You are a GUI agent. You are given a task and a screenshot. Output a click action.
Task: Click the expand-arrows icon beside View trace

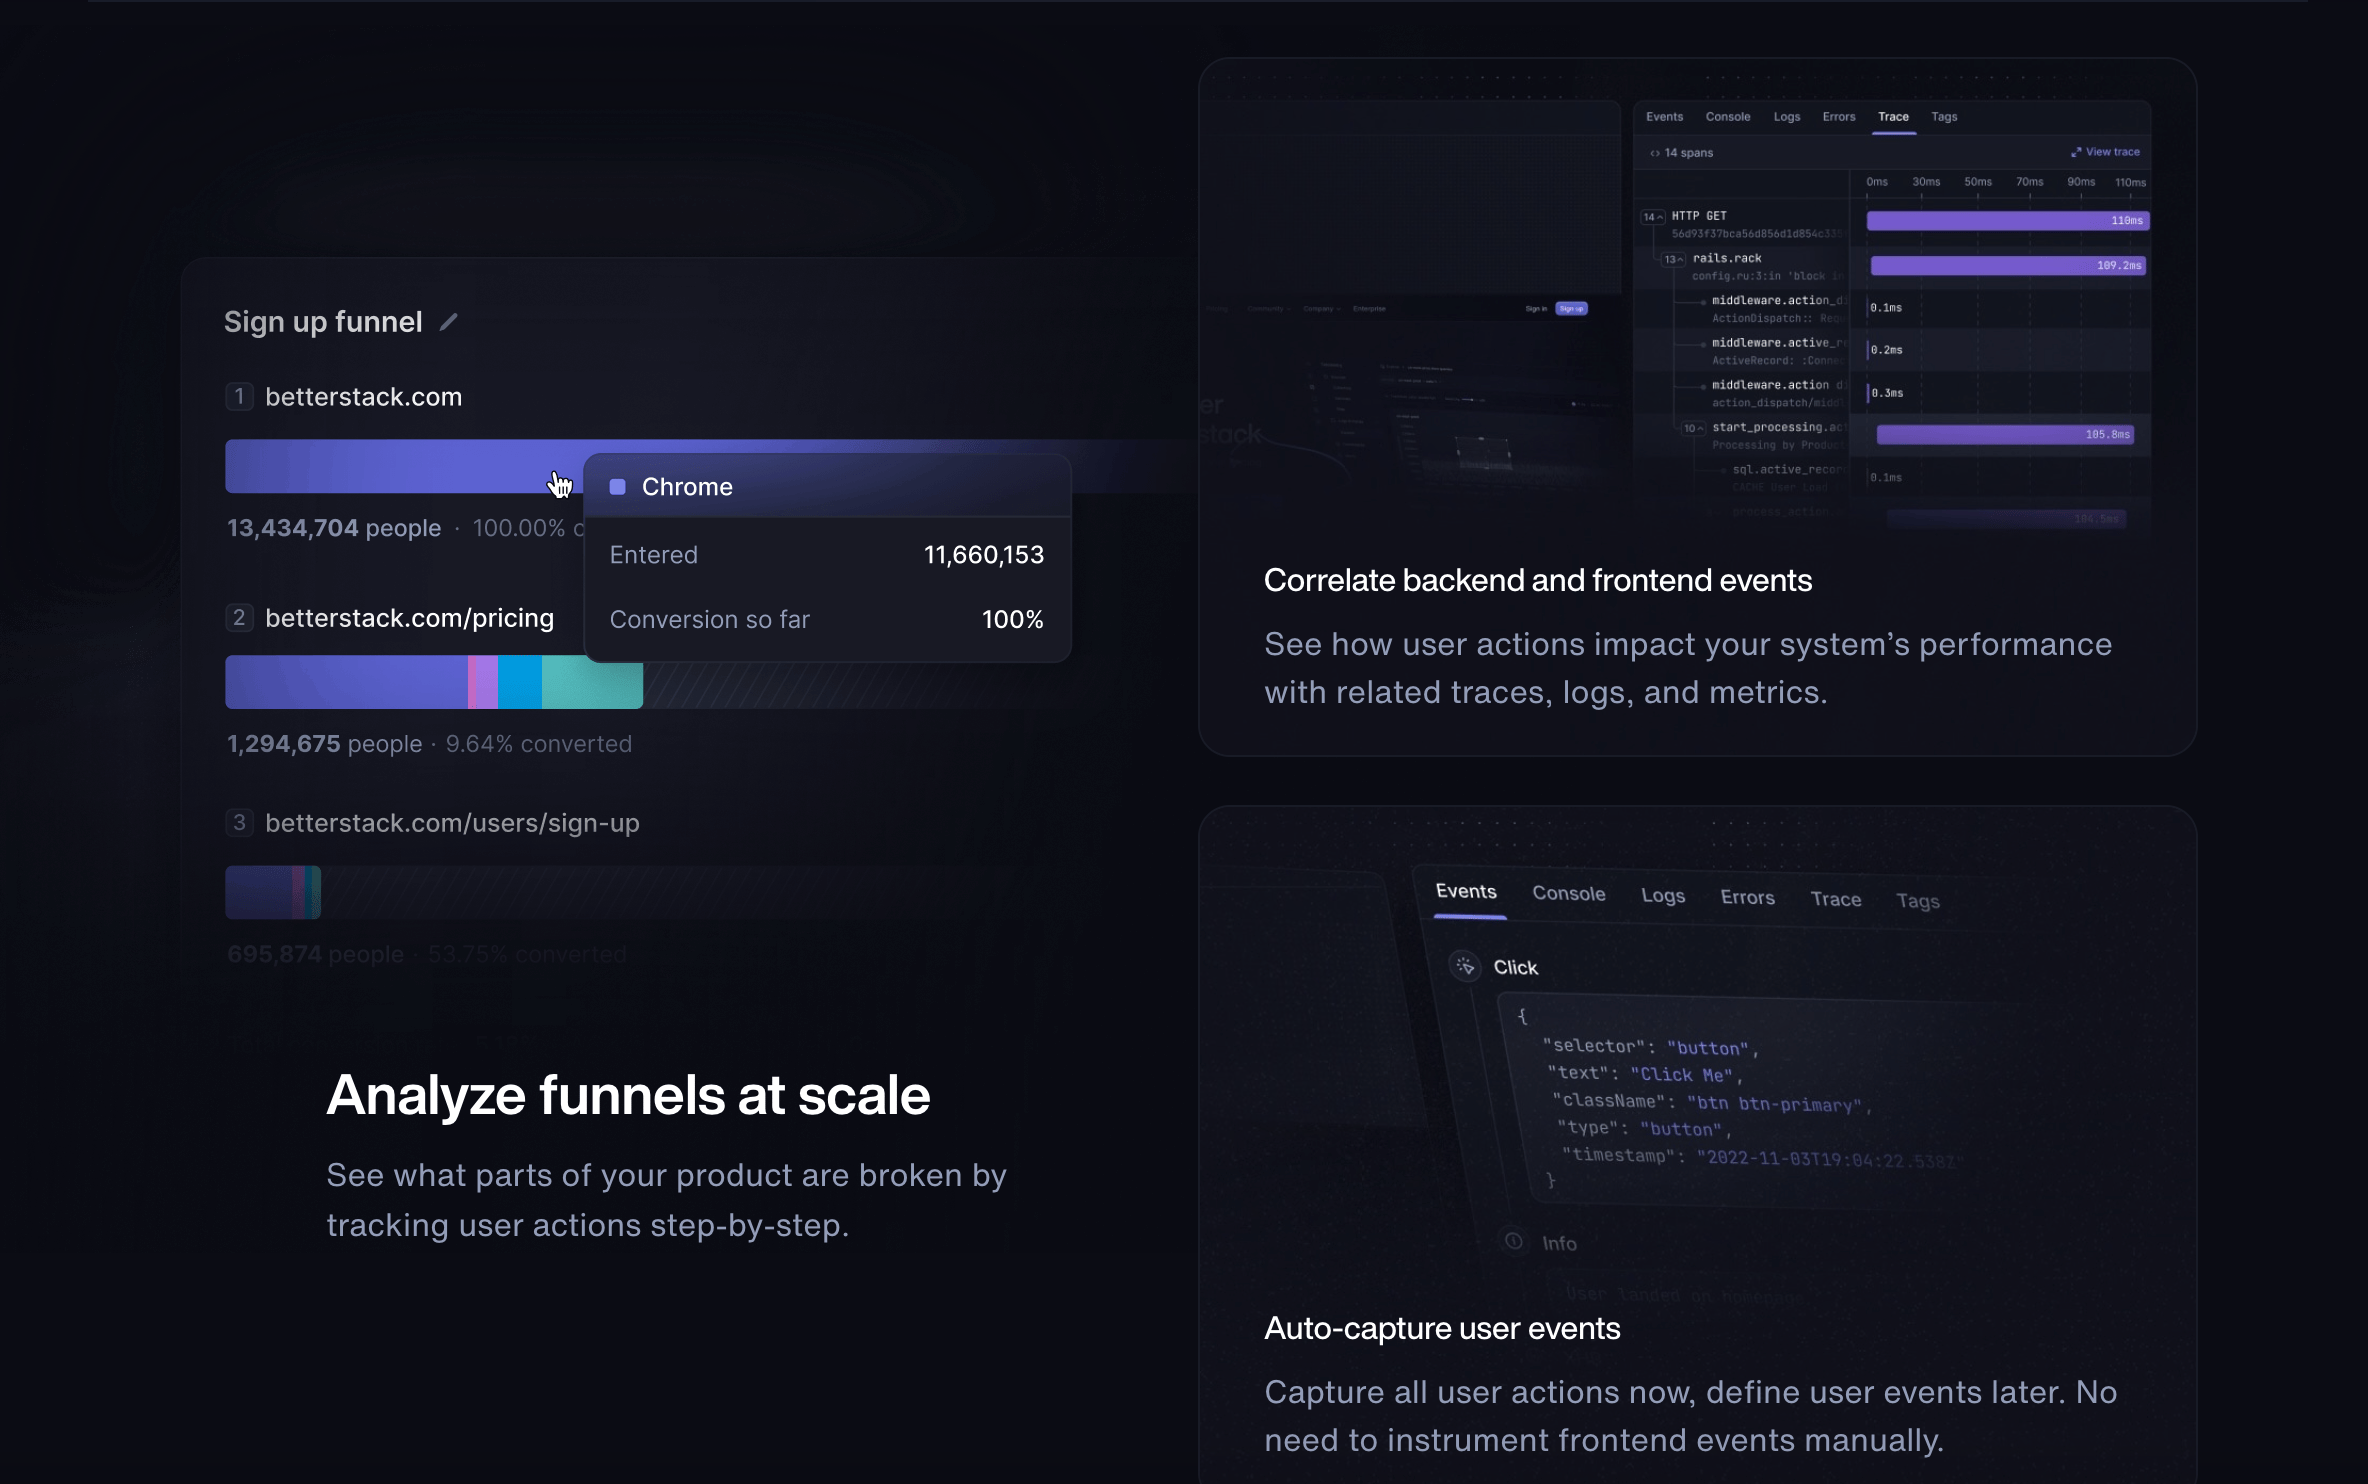tap(2075, 151)
